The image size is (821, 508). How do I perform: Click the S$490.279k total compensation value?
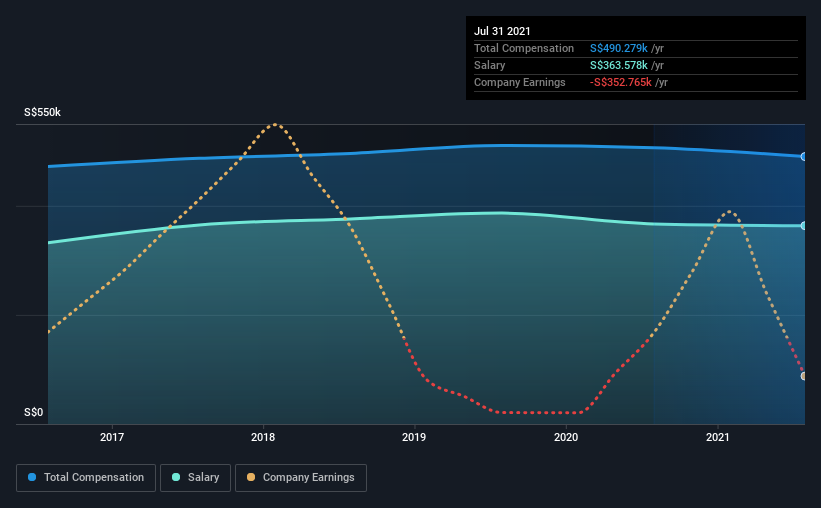coord(618,48)
